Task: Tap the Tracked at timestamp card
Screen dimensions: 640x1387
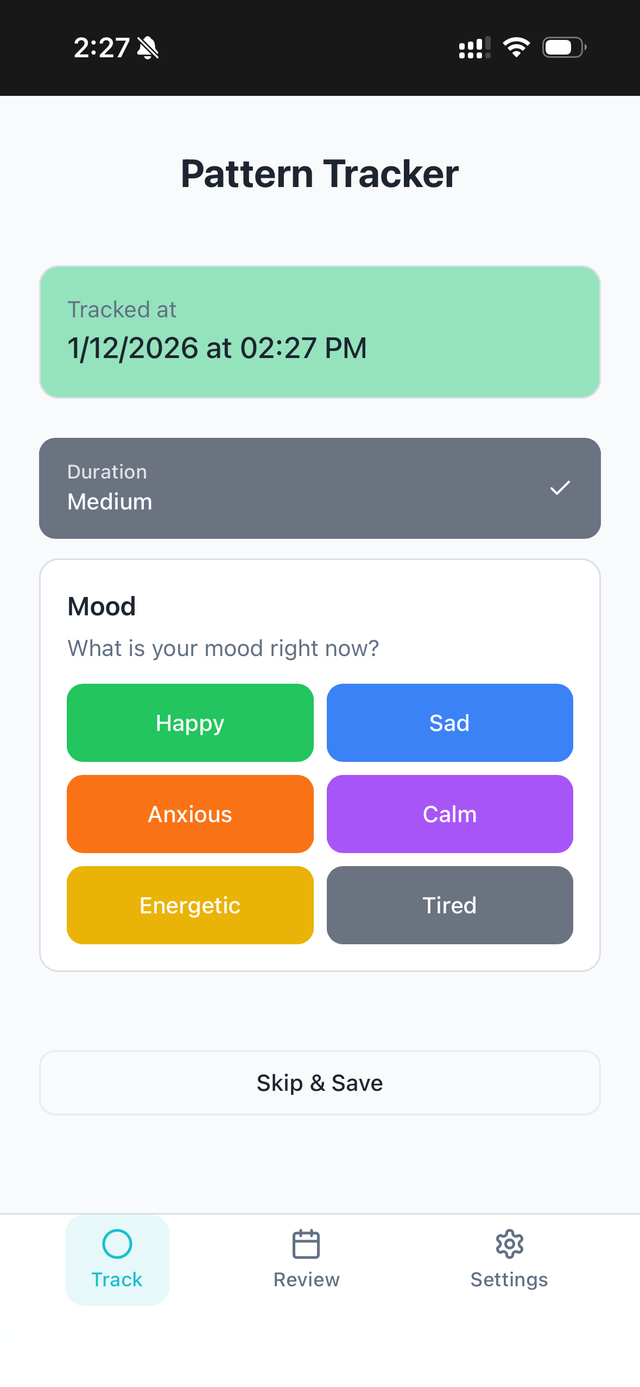Action: 319,331
